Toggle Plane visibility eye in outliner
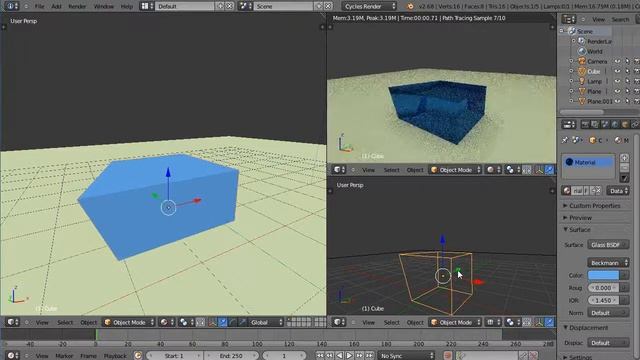This screenshot has width=640, height=360. pyautogui.click(x=617, y=91)
